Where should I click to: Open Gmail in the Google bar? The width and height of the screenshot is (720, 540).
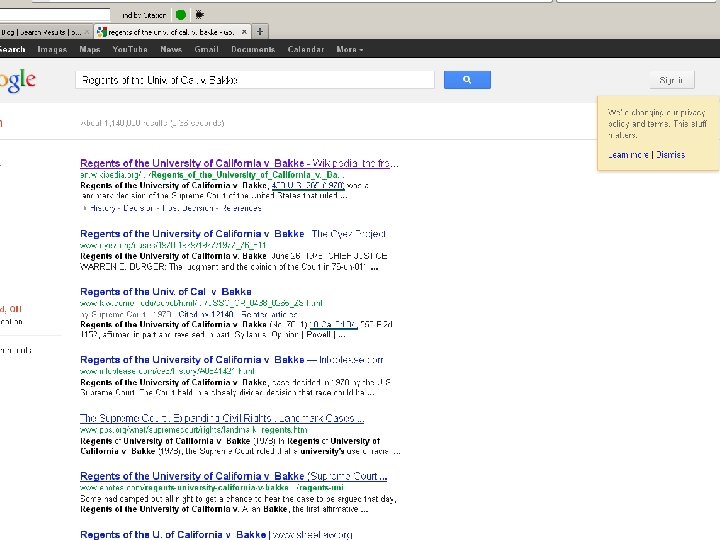point(206,49)
